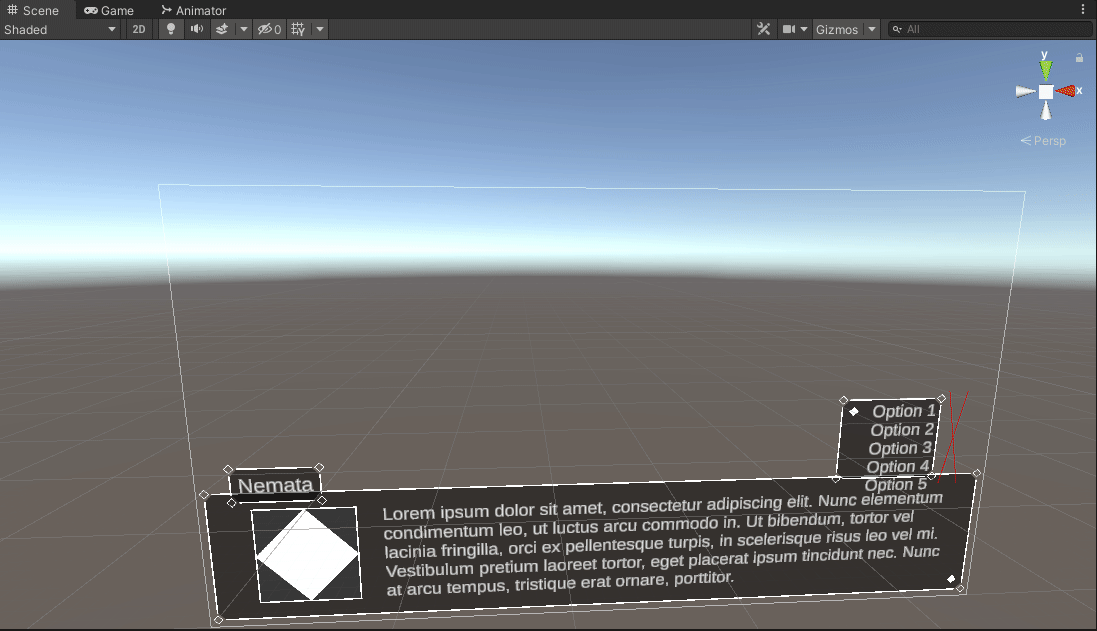Click the red X axis cone on gizmo

1069,91
